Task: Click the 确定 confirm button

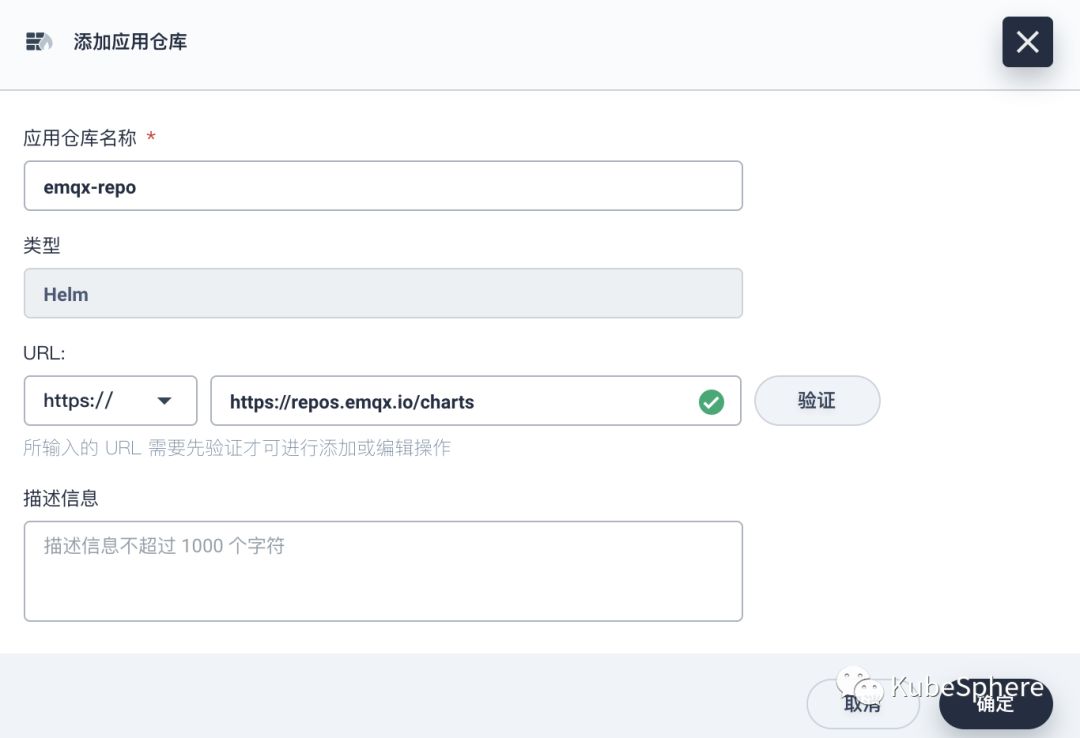Action: (x=995, y=704)
